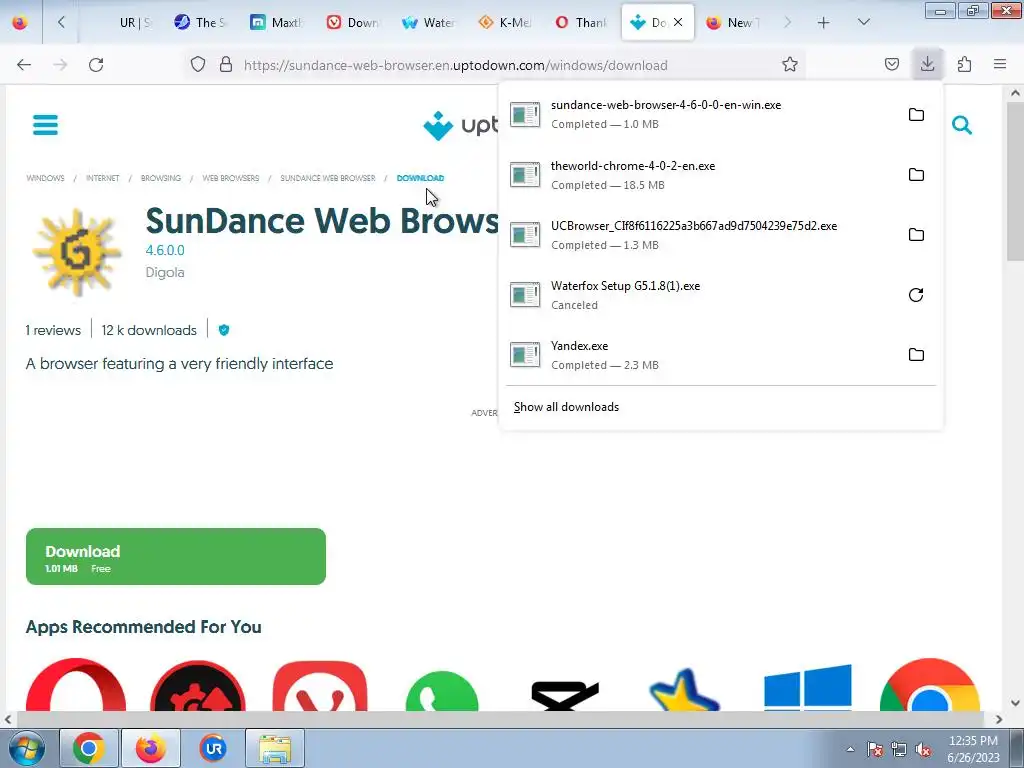
Task: Go to BROWSING breadcrumb
Action: [x=161, y=178]
